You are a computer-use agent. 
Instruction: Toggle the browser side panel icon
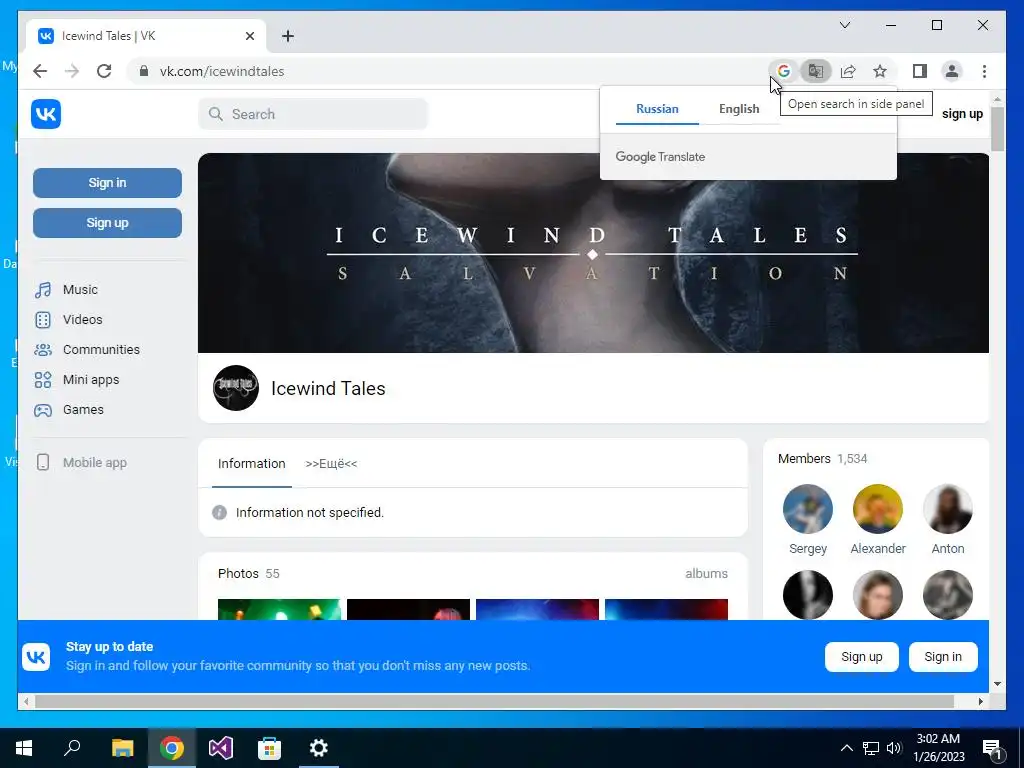(920, 71)
